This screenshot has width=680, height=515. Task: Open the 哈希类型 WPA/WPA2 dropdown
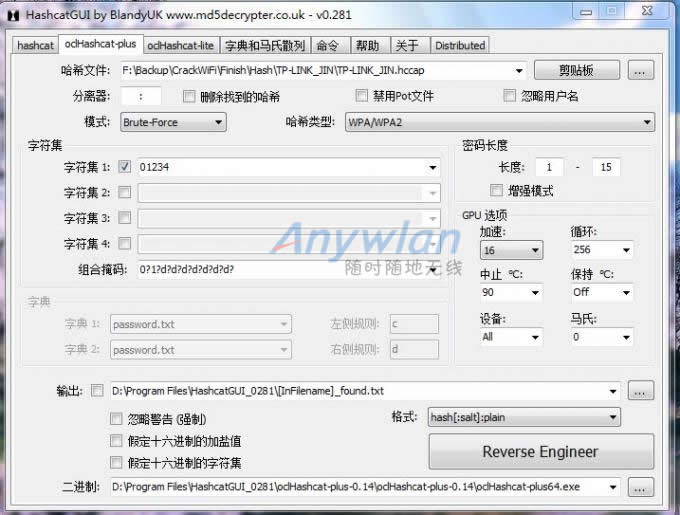click(x=500, y=122)
